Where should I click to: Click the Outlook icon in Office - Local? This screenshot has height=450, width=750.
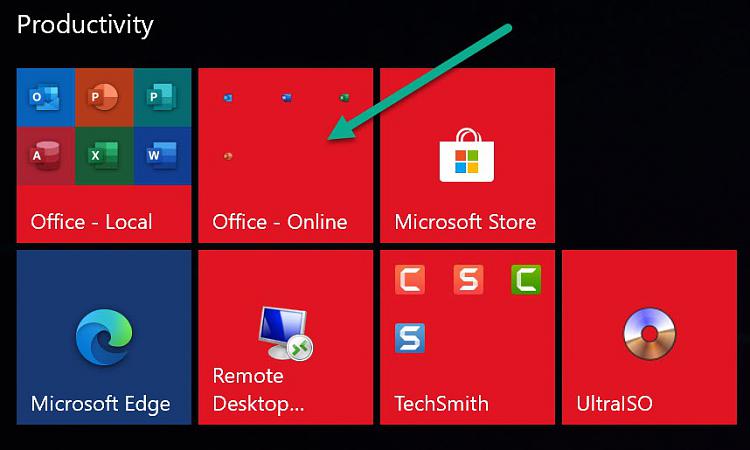point(46,97)
